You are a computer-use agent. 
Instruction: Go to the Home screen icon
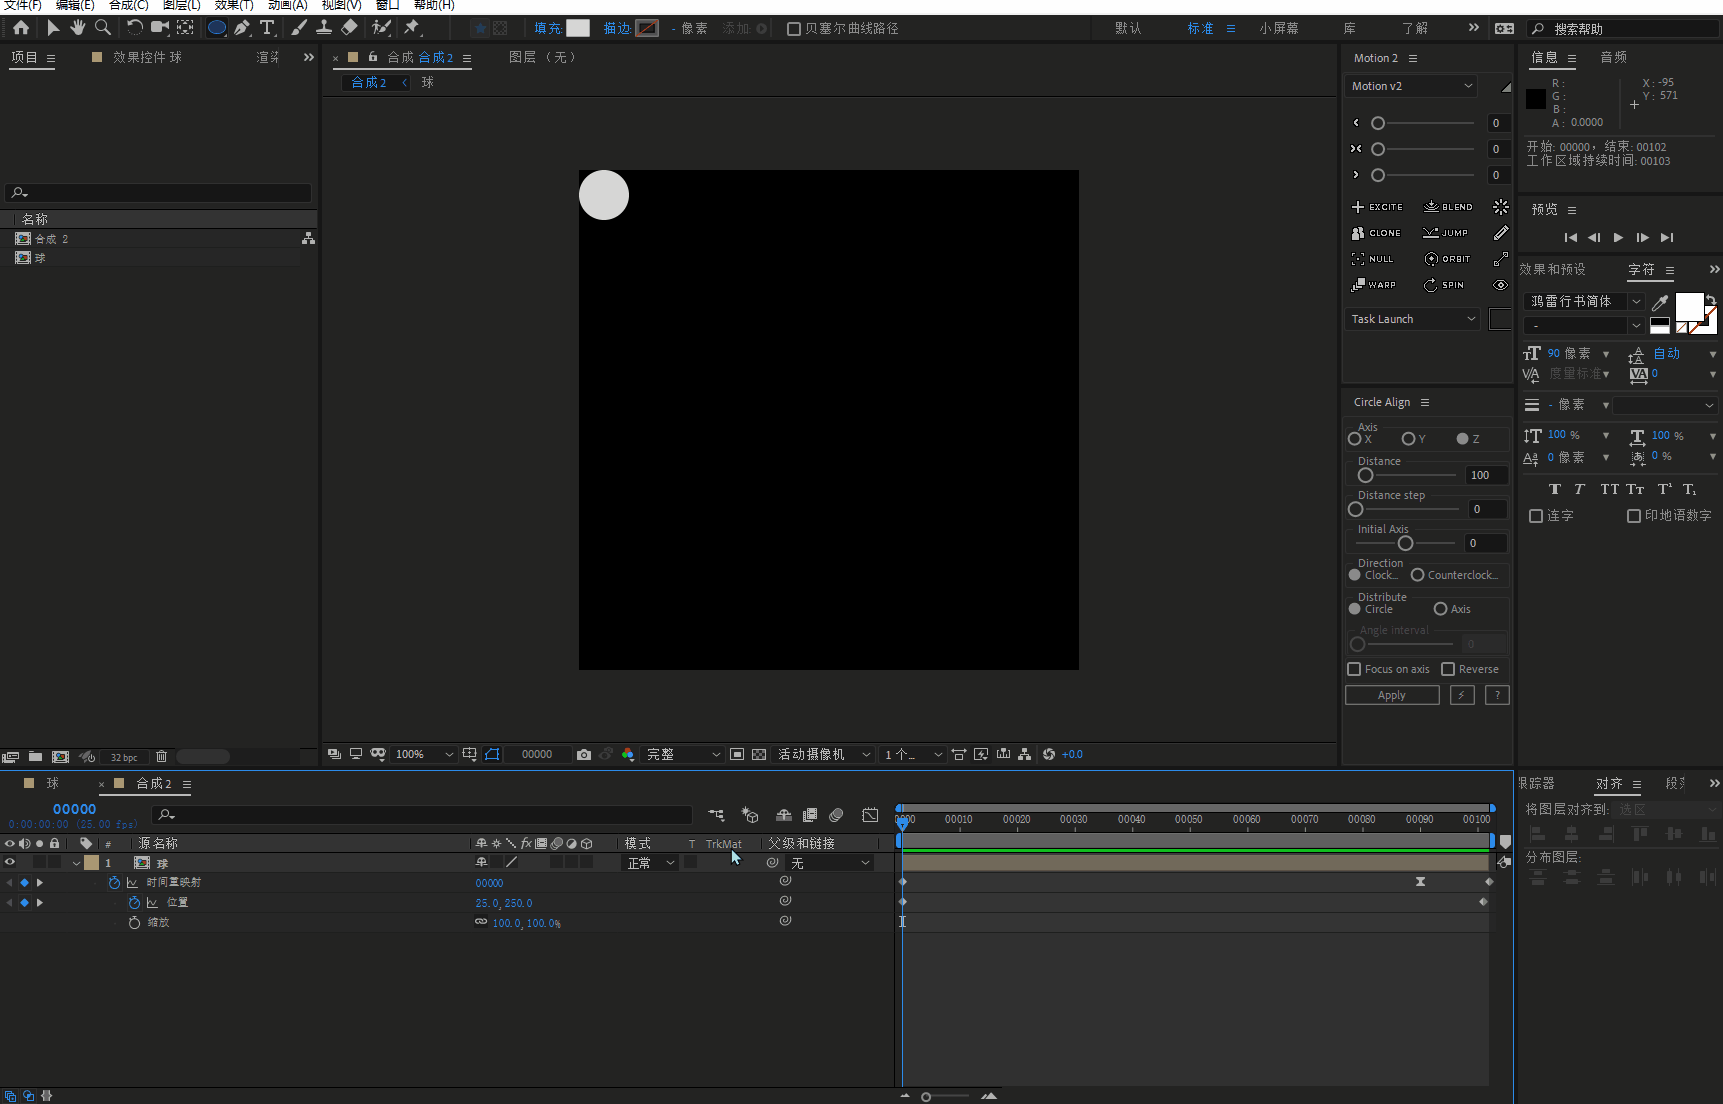(21, 28)
